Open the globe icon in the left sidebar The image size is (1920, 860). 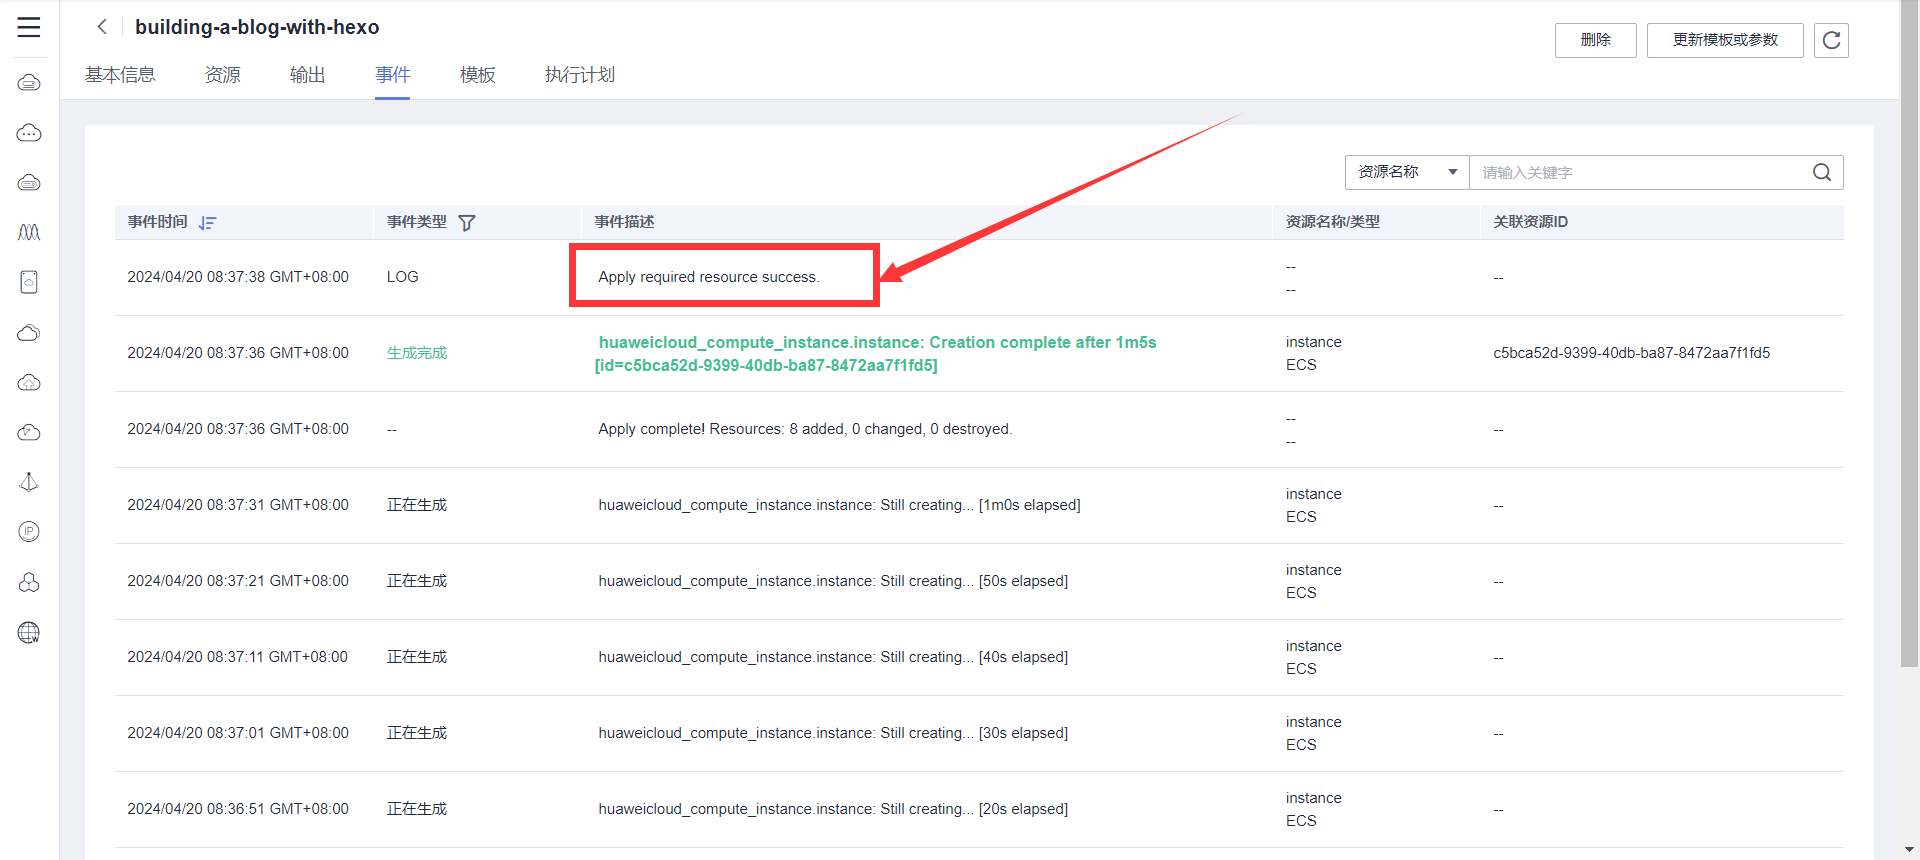[29, 632]
